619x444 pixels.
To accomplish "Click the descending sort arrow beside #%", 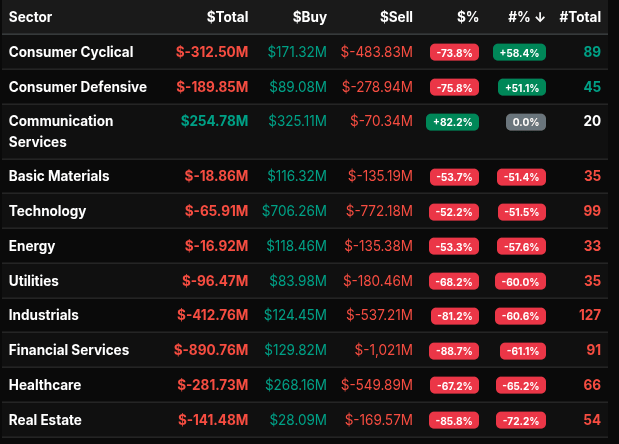I will pos(537,17).
